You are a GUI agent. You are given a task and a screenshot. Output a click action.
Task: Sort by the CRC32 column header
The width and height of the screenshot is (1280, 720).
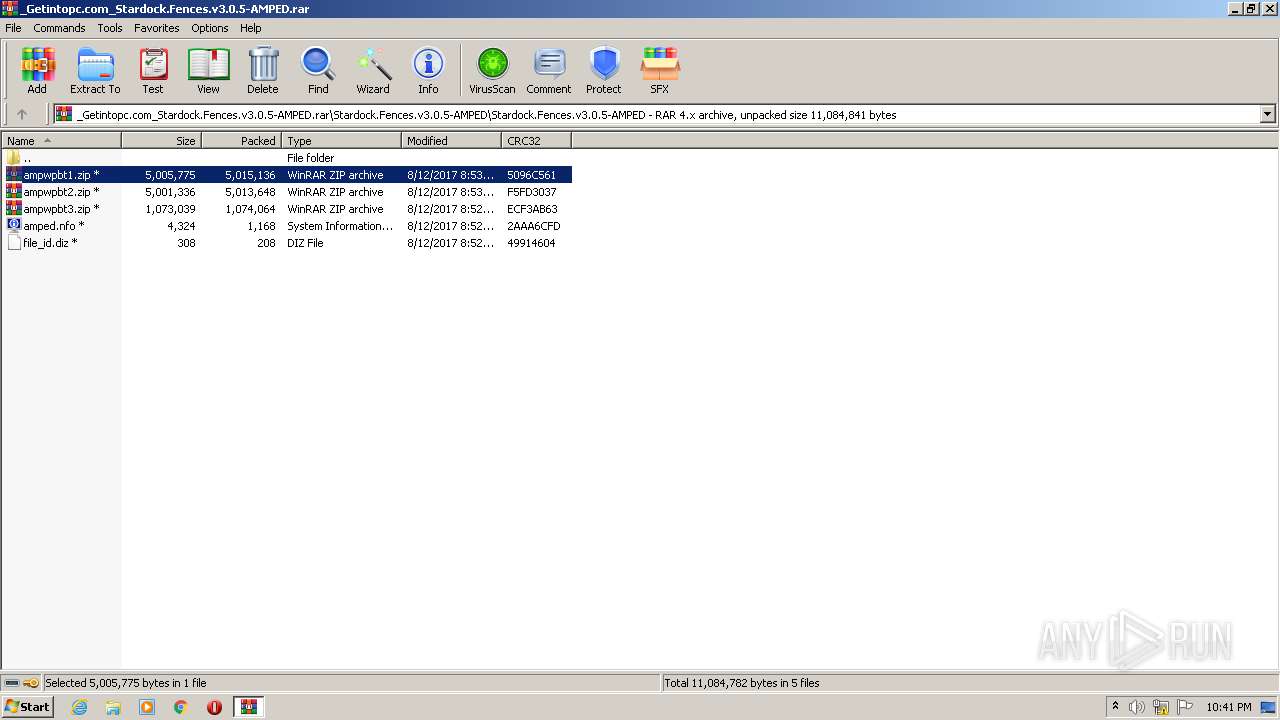(x=536, y=141)
